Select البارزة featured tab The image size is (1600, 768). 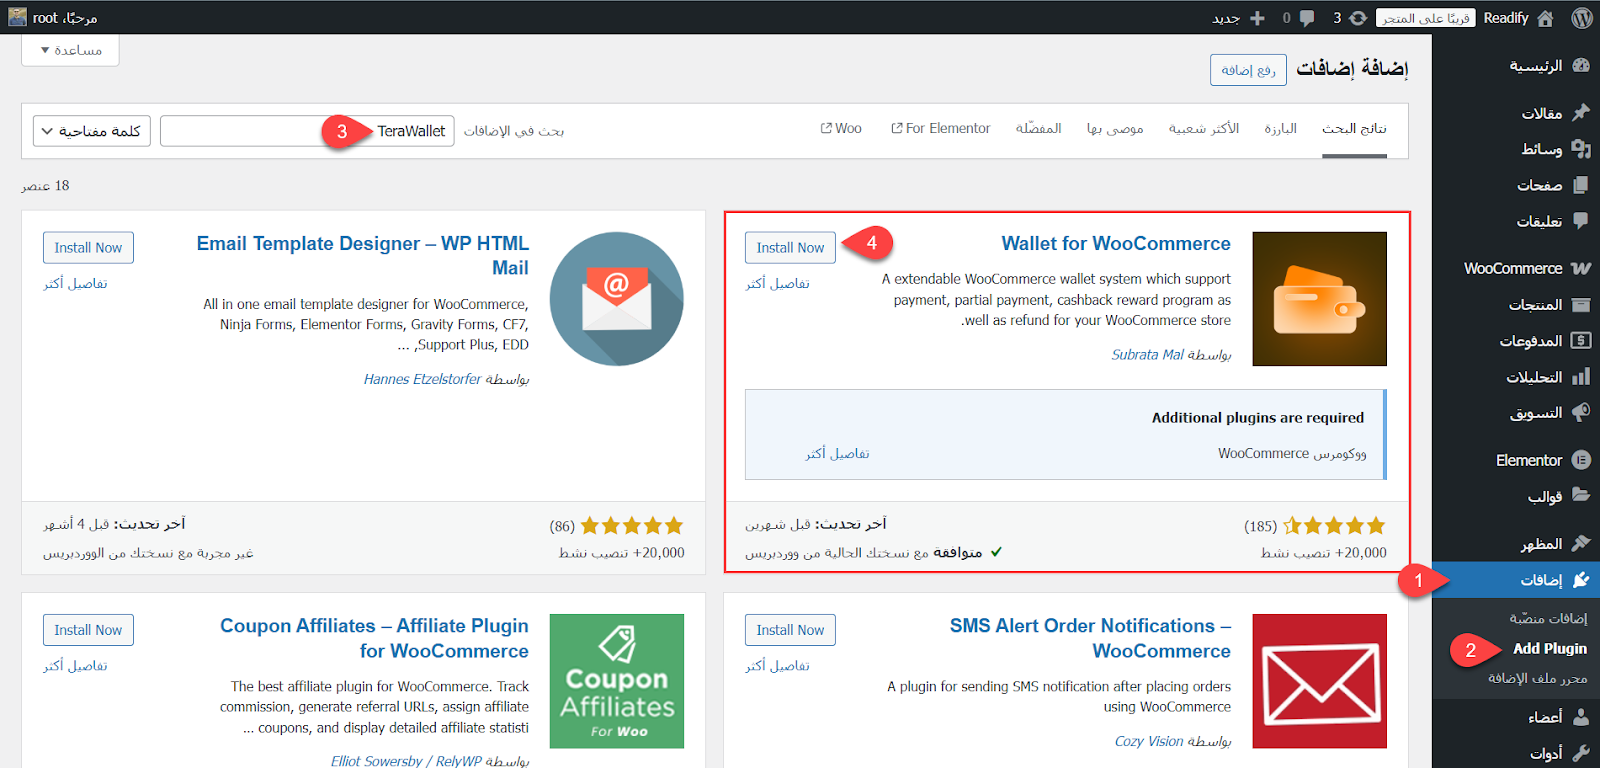pyautogui.click(x=1280, y=129)
